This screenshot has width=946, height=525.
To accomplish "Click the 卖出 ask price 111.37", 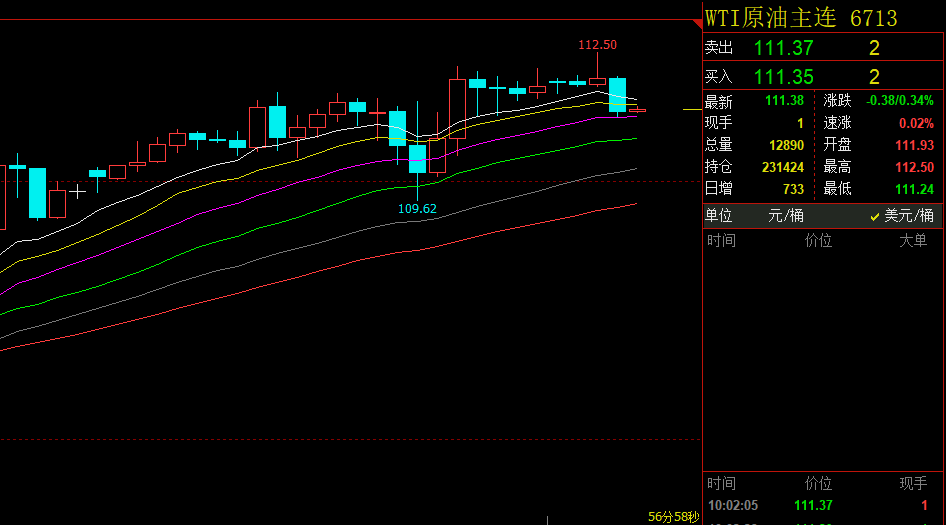I will 784,48.
